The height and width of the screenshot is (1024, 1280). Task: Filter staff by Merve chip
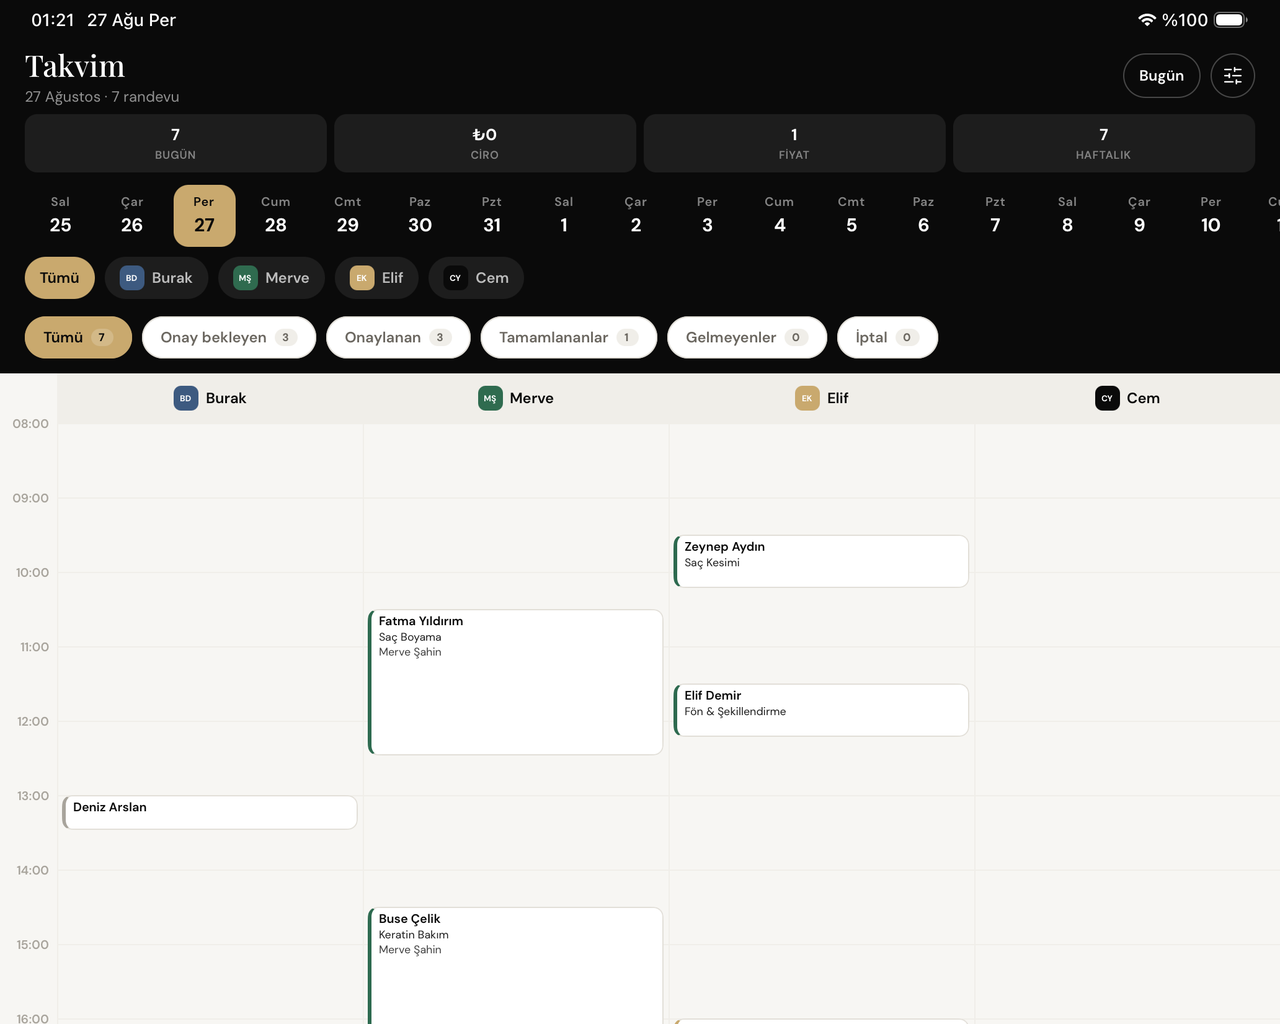coord(272,278)
